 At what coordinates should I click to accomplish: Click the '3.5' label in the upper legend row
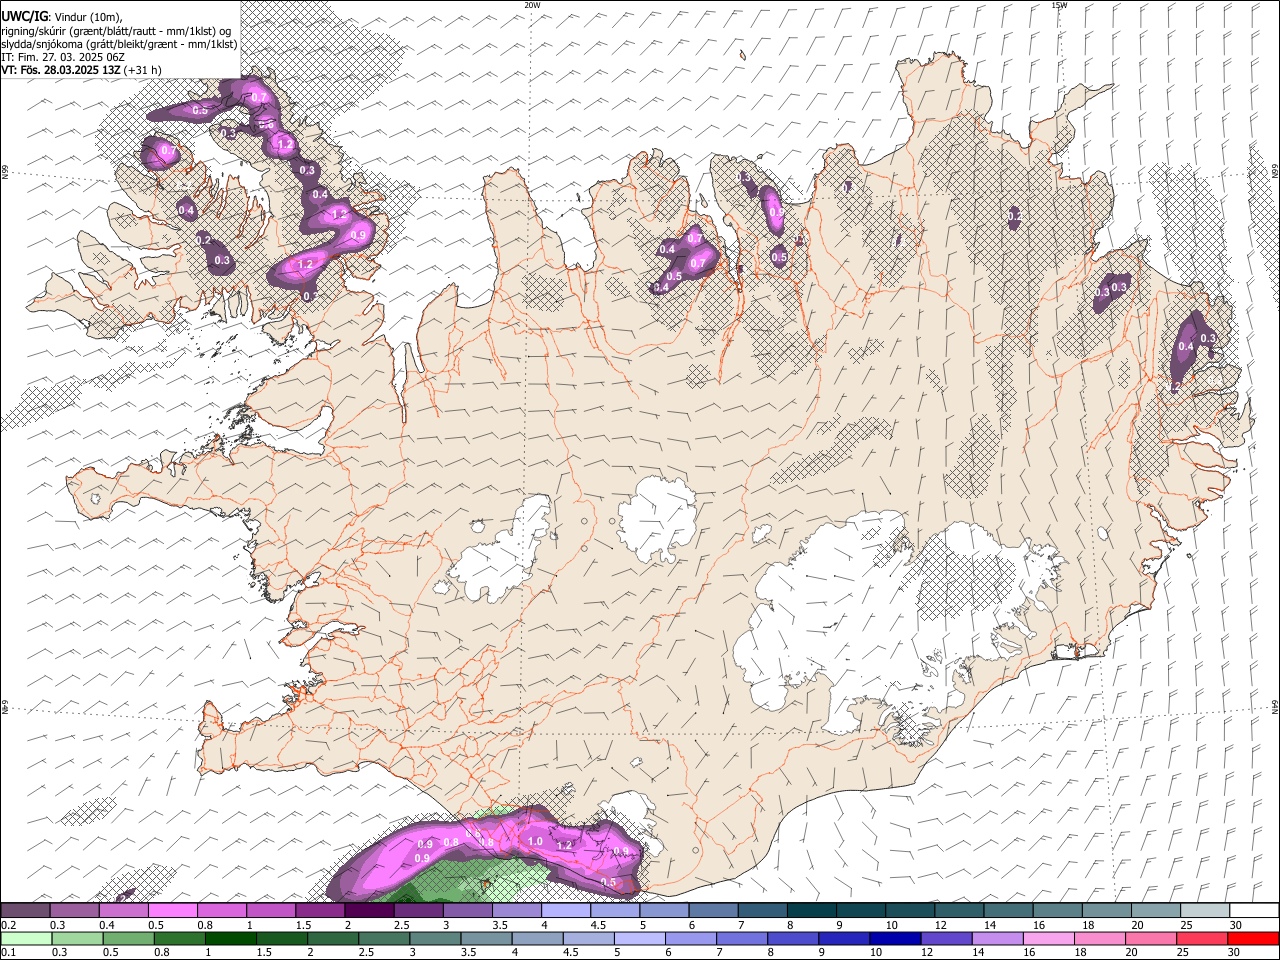click(x=499, y=925)
